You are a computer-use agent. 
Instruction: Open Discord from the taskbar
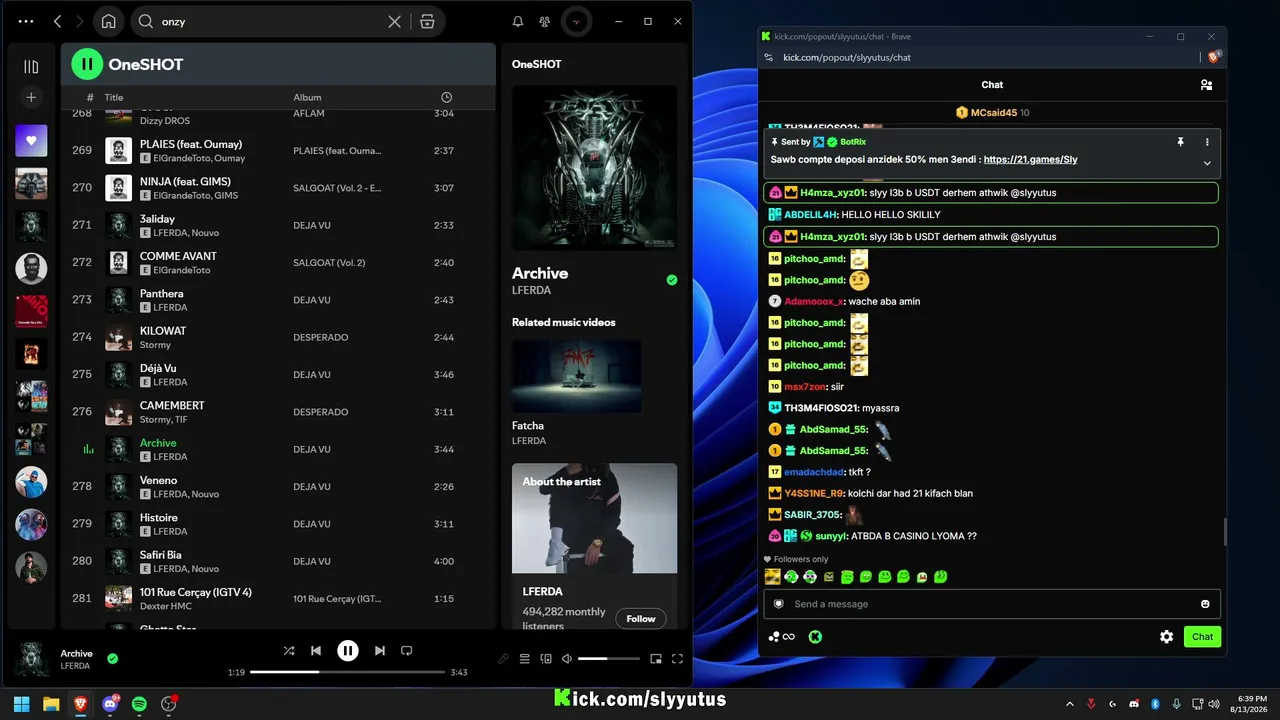tap(110, 704)
